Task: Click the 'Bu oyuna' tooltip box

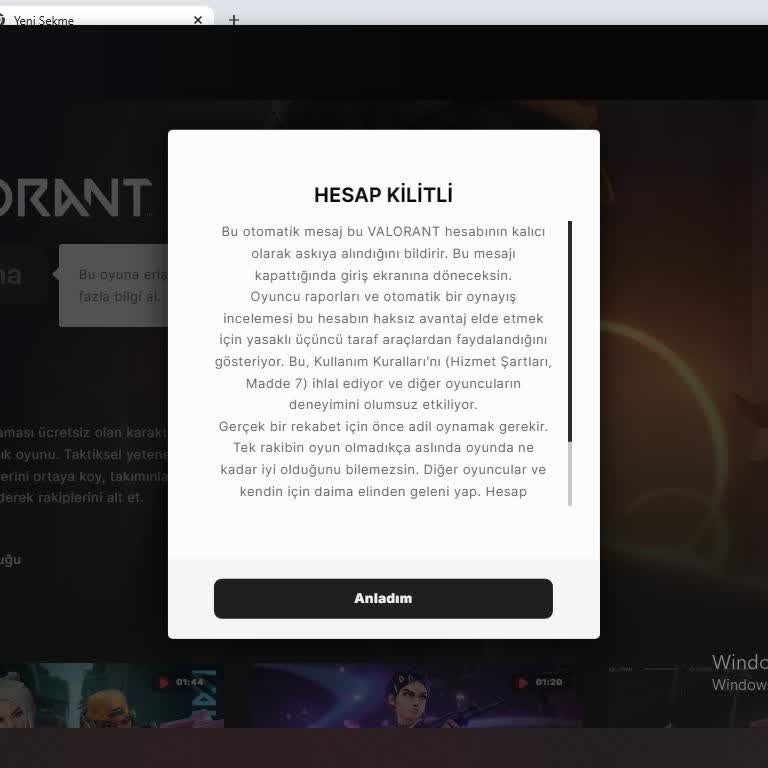Action: (114, 285)
